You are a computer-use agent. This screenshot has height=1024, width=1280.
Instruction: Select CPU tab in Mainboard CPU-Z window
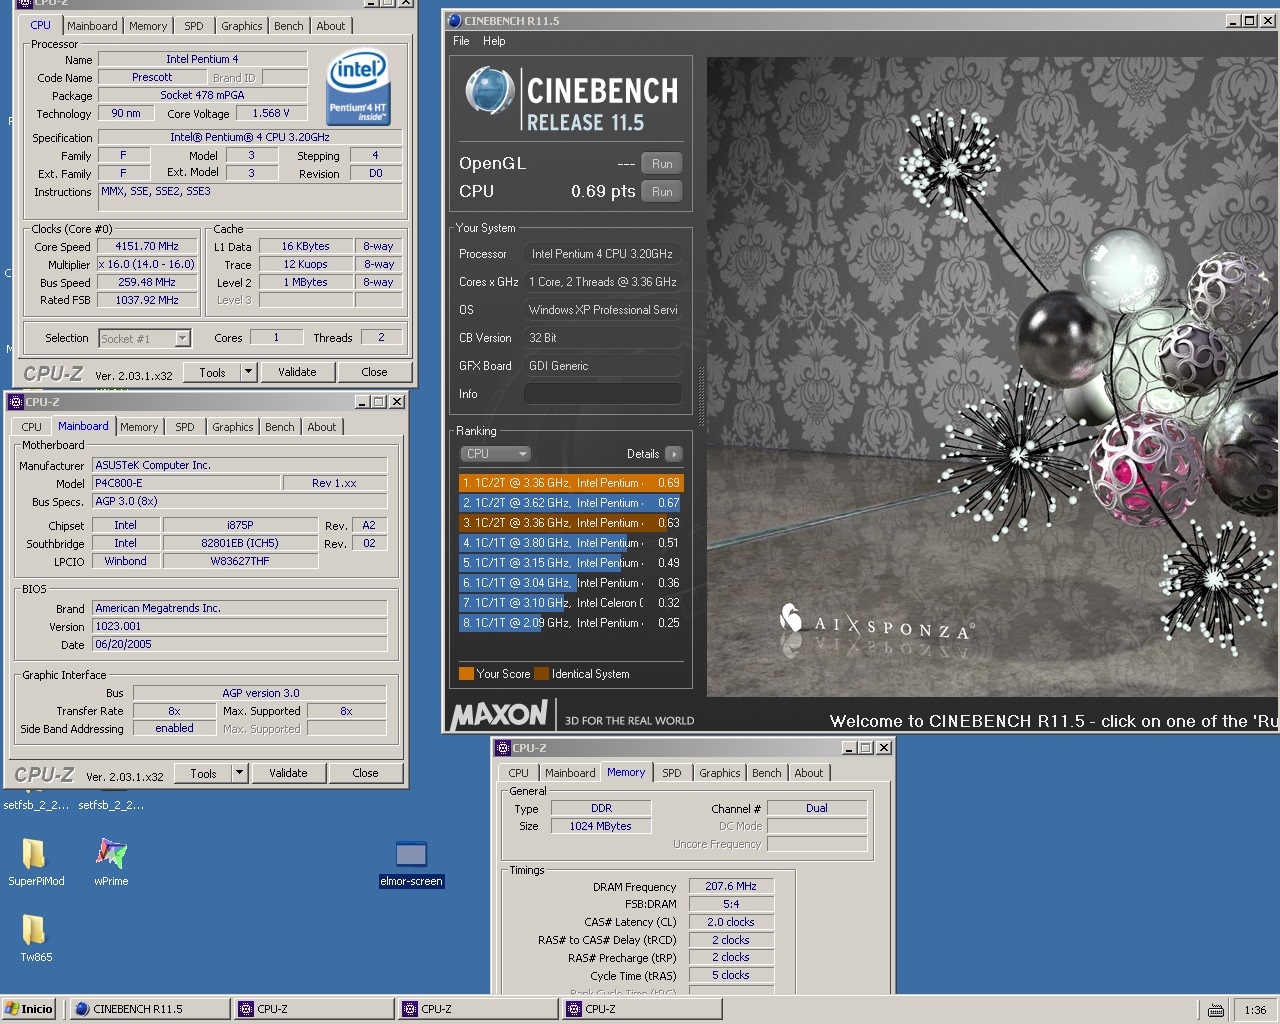[x=32, y=427]
